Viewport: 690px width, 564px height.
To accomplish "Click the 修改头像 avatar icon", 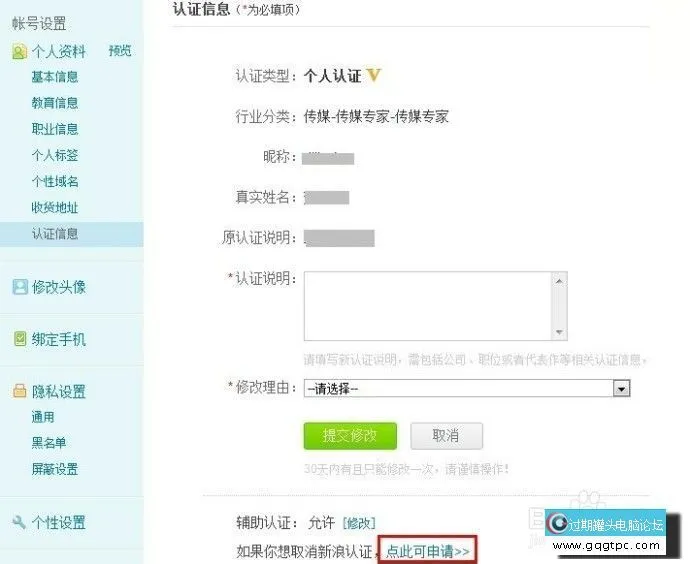I will pyautogui.click(x=20, y=287).
